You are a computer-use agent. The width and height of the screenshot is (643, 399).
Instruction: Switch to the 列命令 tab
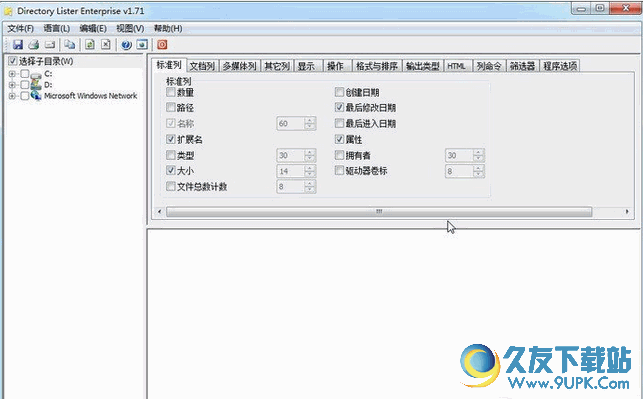(489, 66)
